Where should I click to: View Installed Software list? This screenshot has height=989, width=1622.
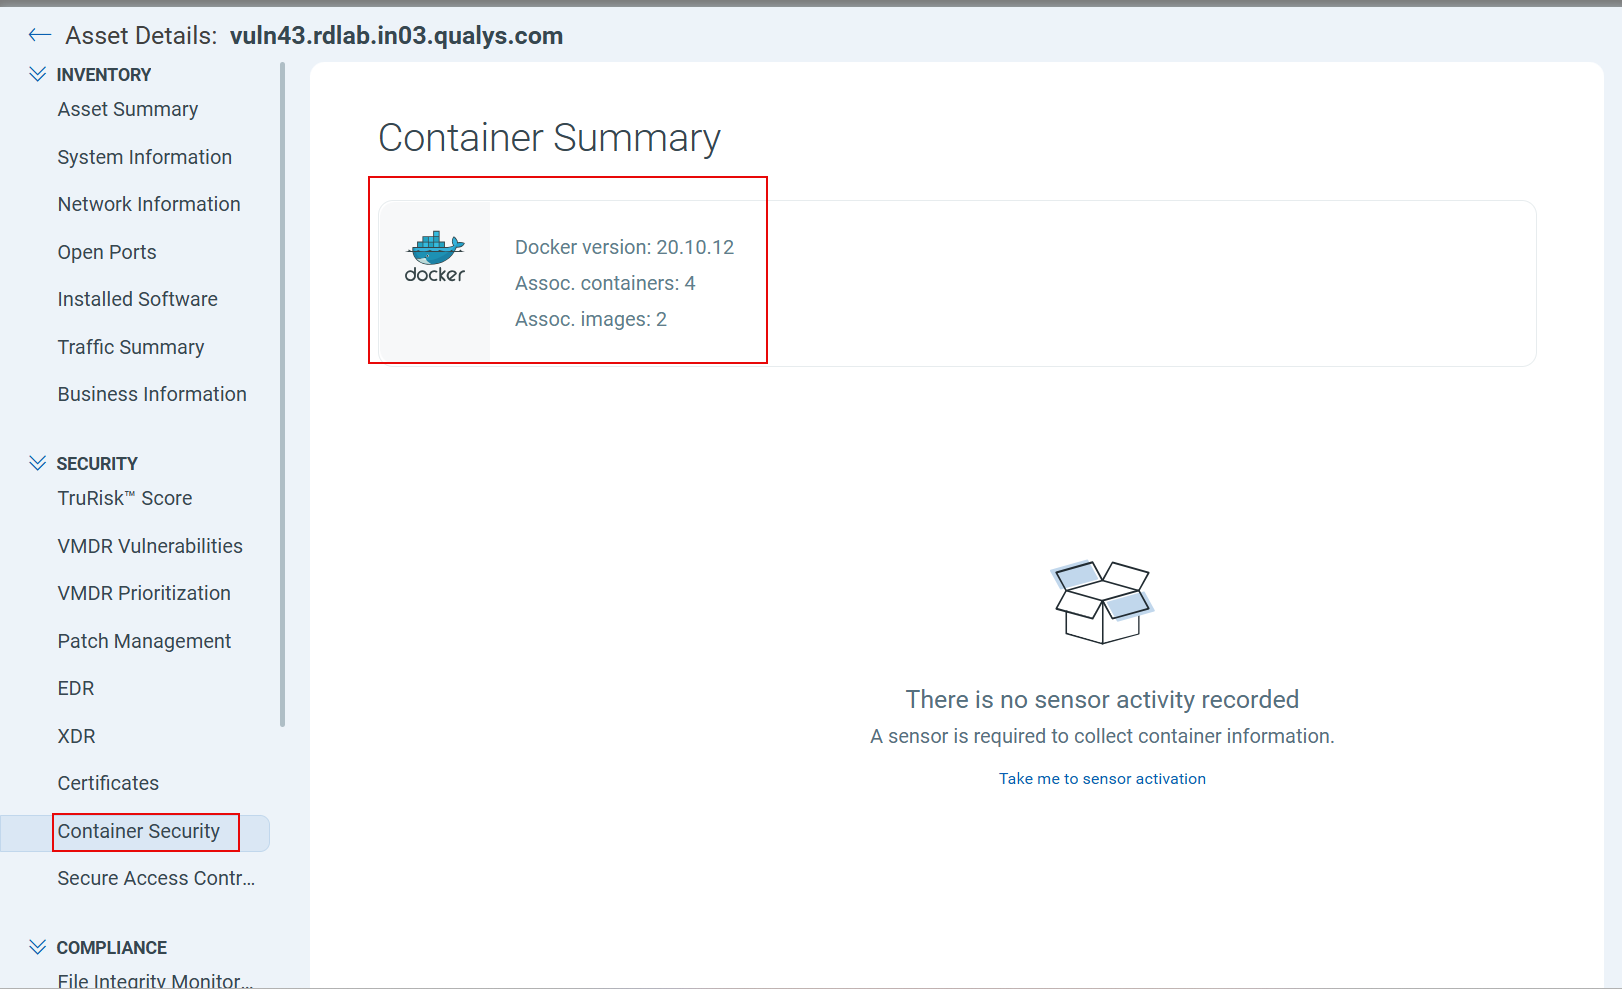tap(138, 299)
